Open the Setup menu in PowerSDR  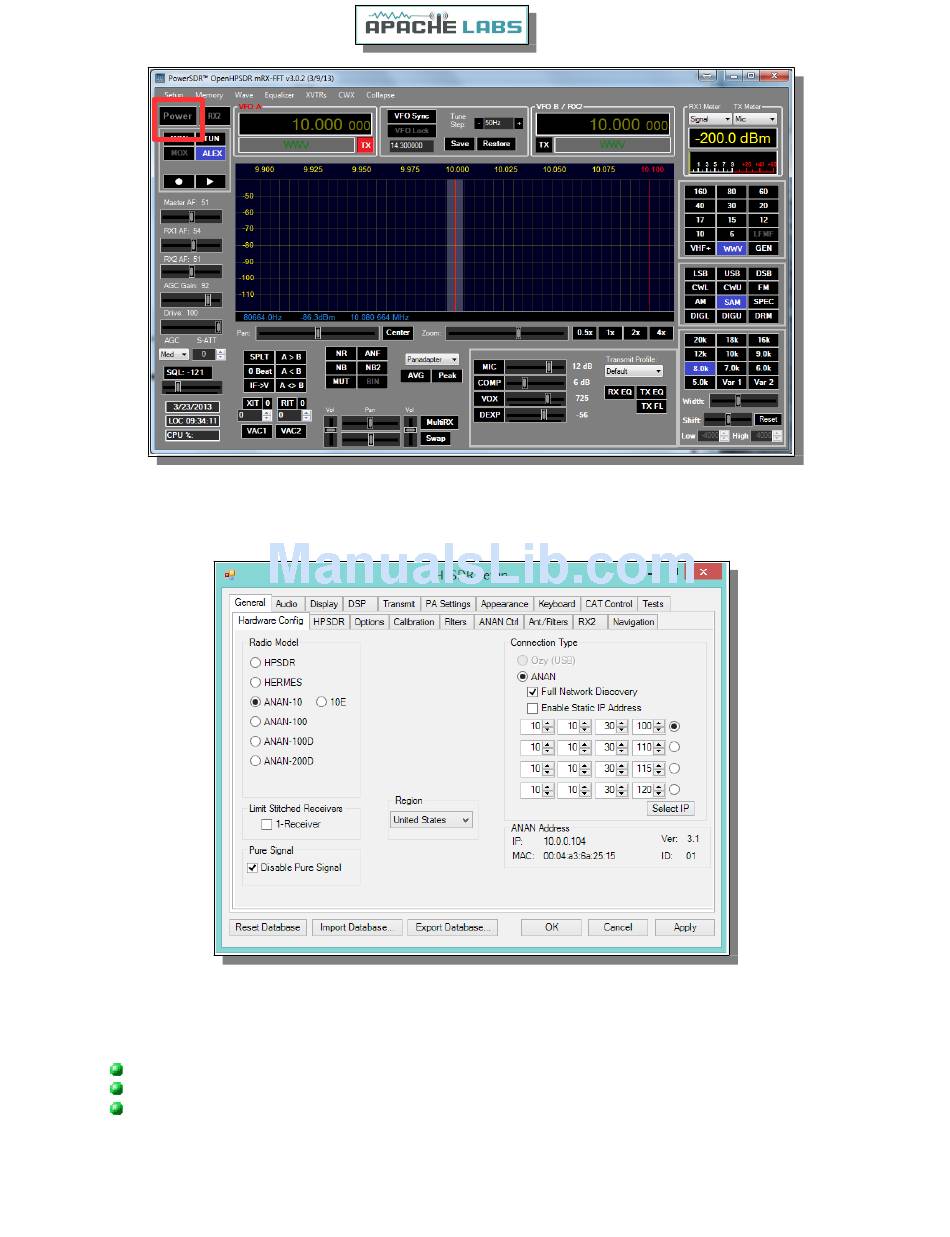(174, 95)
